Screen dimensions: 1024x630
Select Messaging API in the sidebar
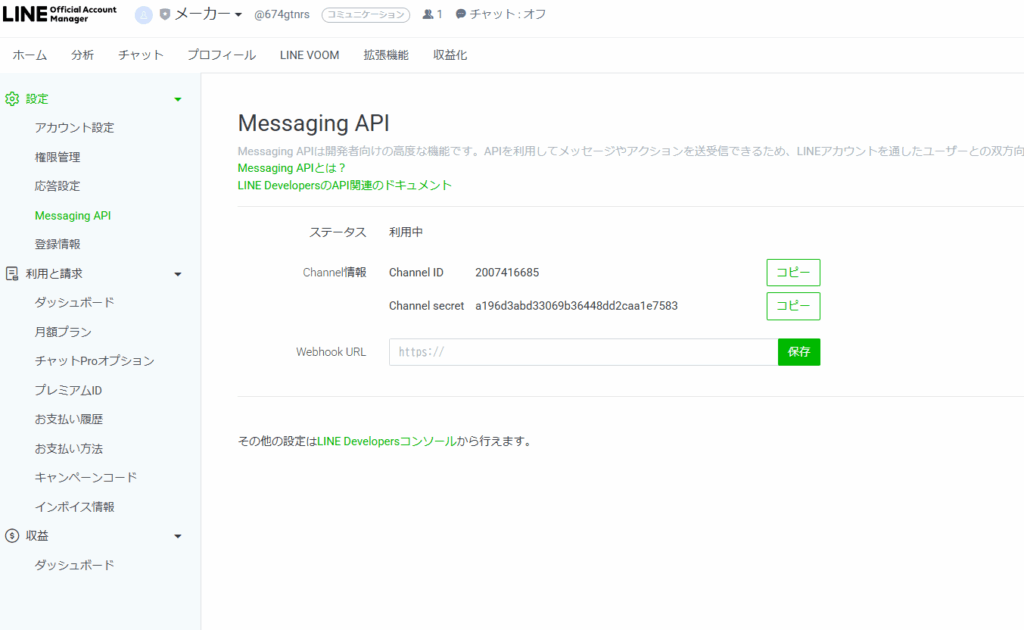(72, 215)
